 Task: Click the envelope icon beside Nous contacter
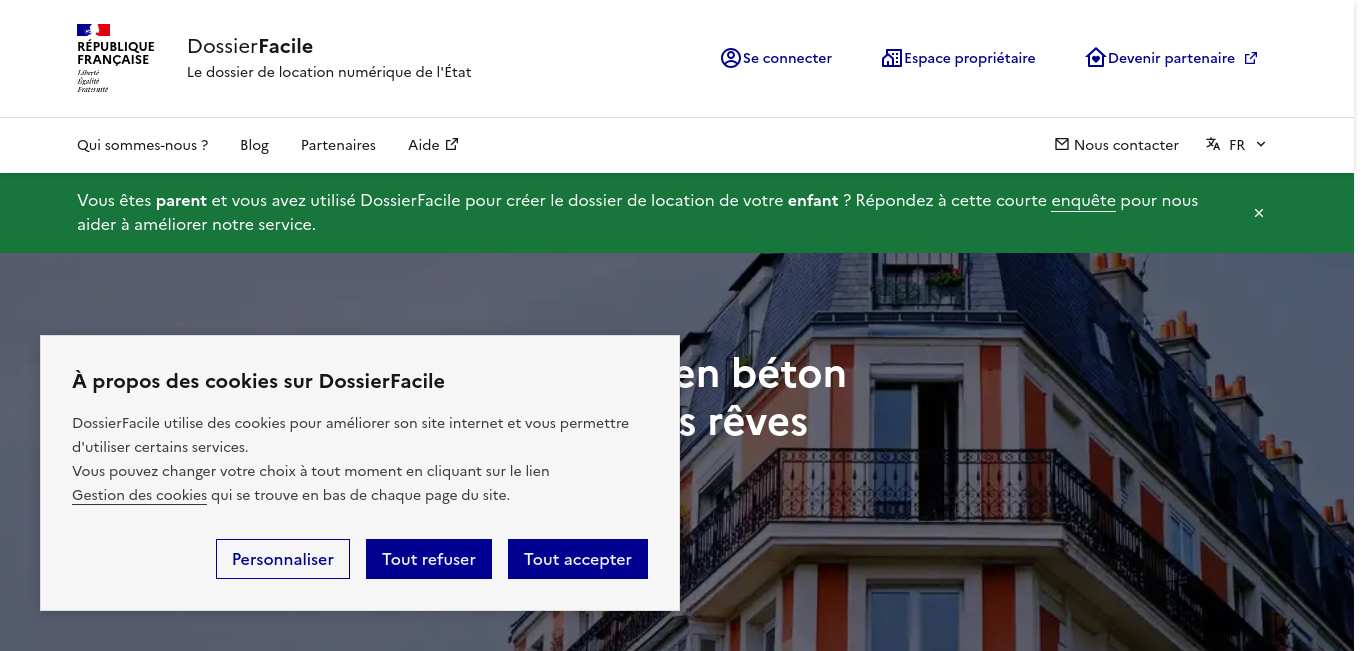[x=1062, y=144]
